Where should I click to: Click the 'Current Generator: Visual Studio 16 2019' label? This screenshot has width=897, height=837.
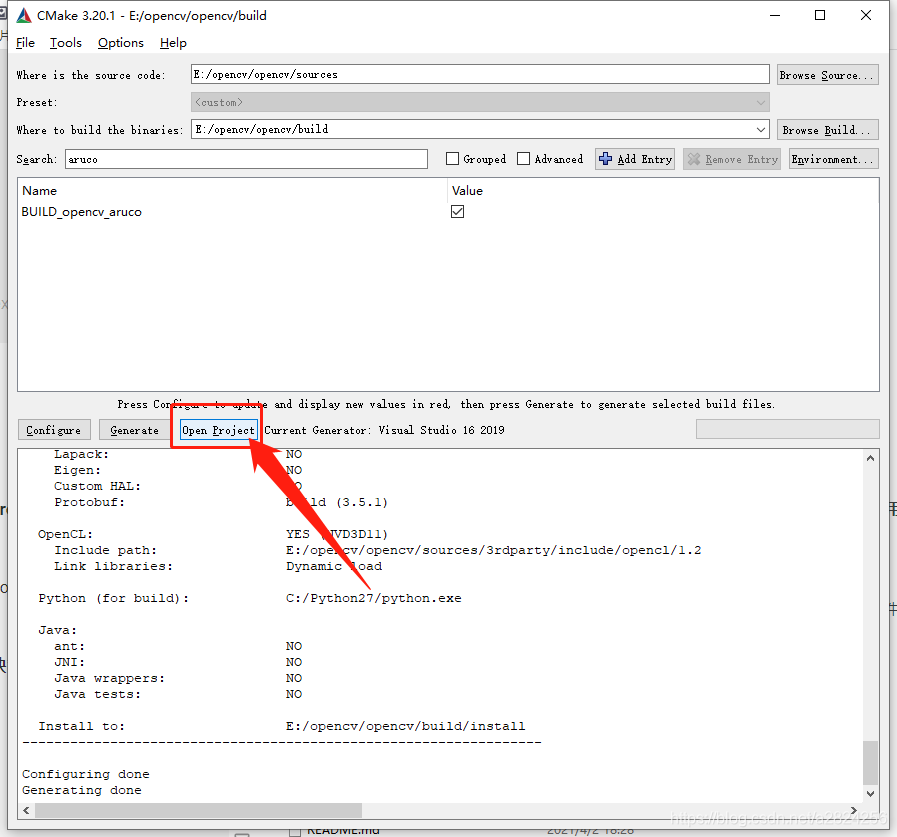click(x=384, y=430)
